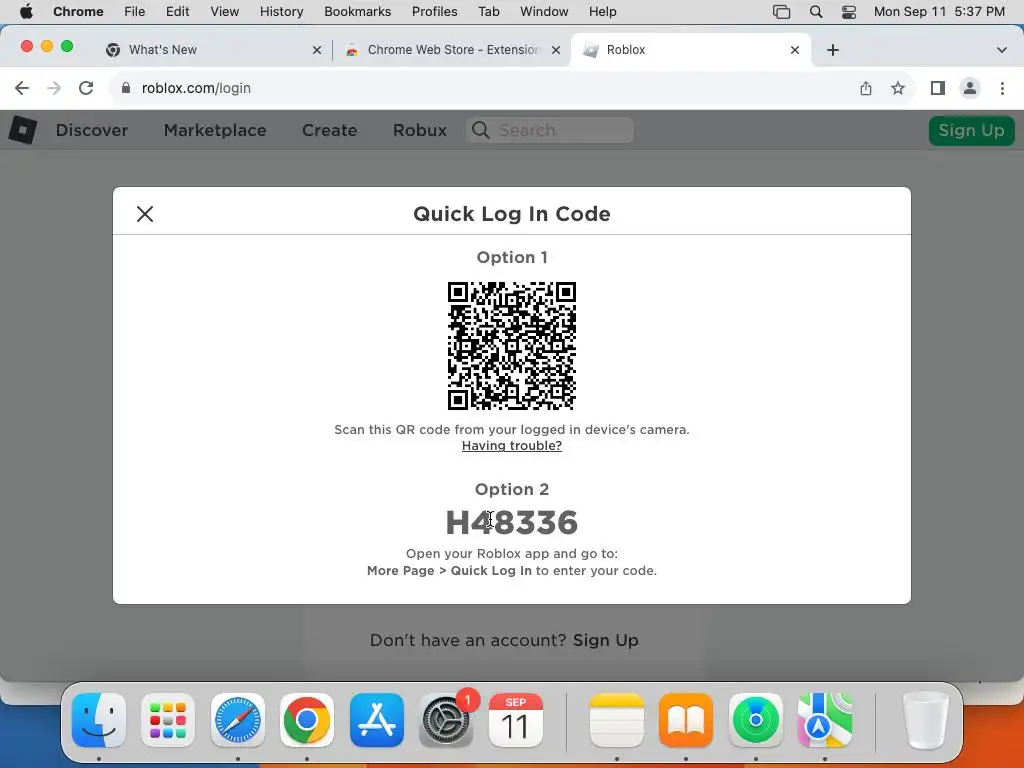Viewport: 1024px width, 768px height.
Task: Open Control Center in menu bar
Action: [849, 12]
